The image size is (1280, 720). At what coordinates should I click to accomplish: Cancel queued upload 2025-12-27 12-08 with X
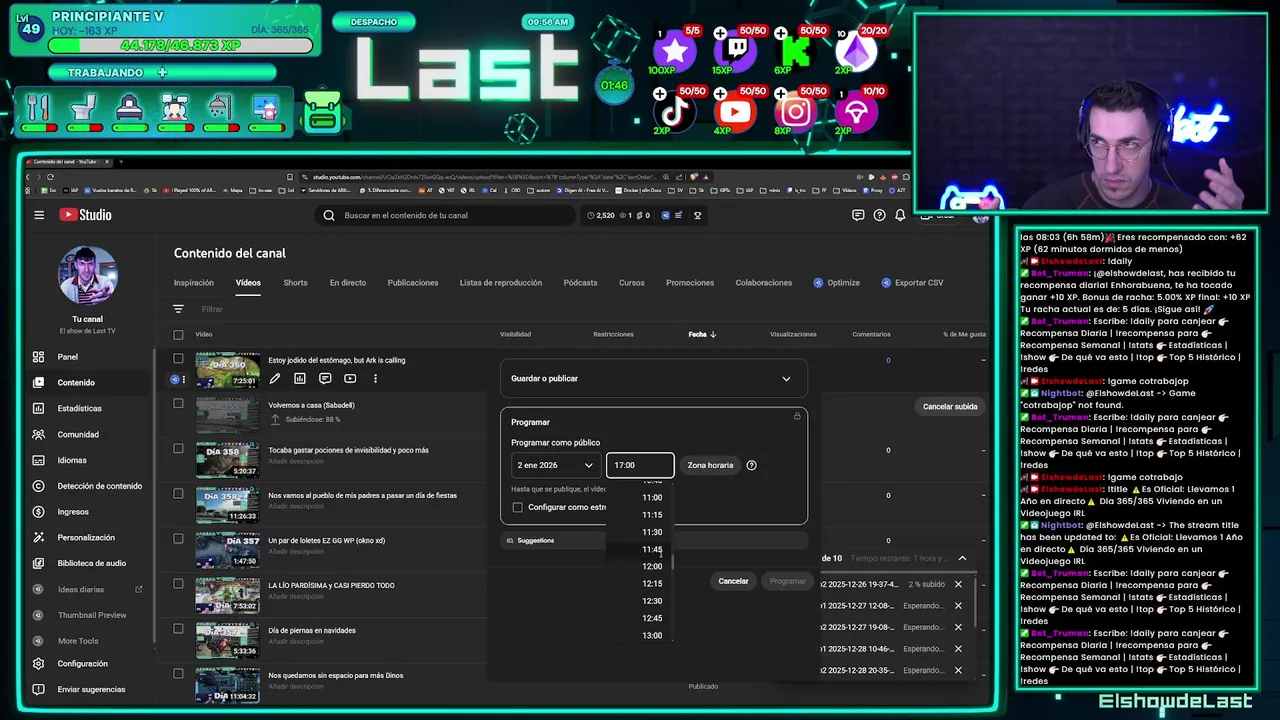[x=958, y=606]
